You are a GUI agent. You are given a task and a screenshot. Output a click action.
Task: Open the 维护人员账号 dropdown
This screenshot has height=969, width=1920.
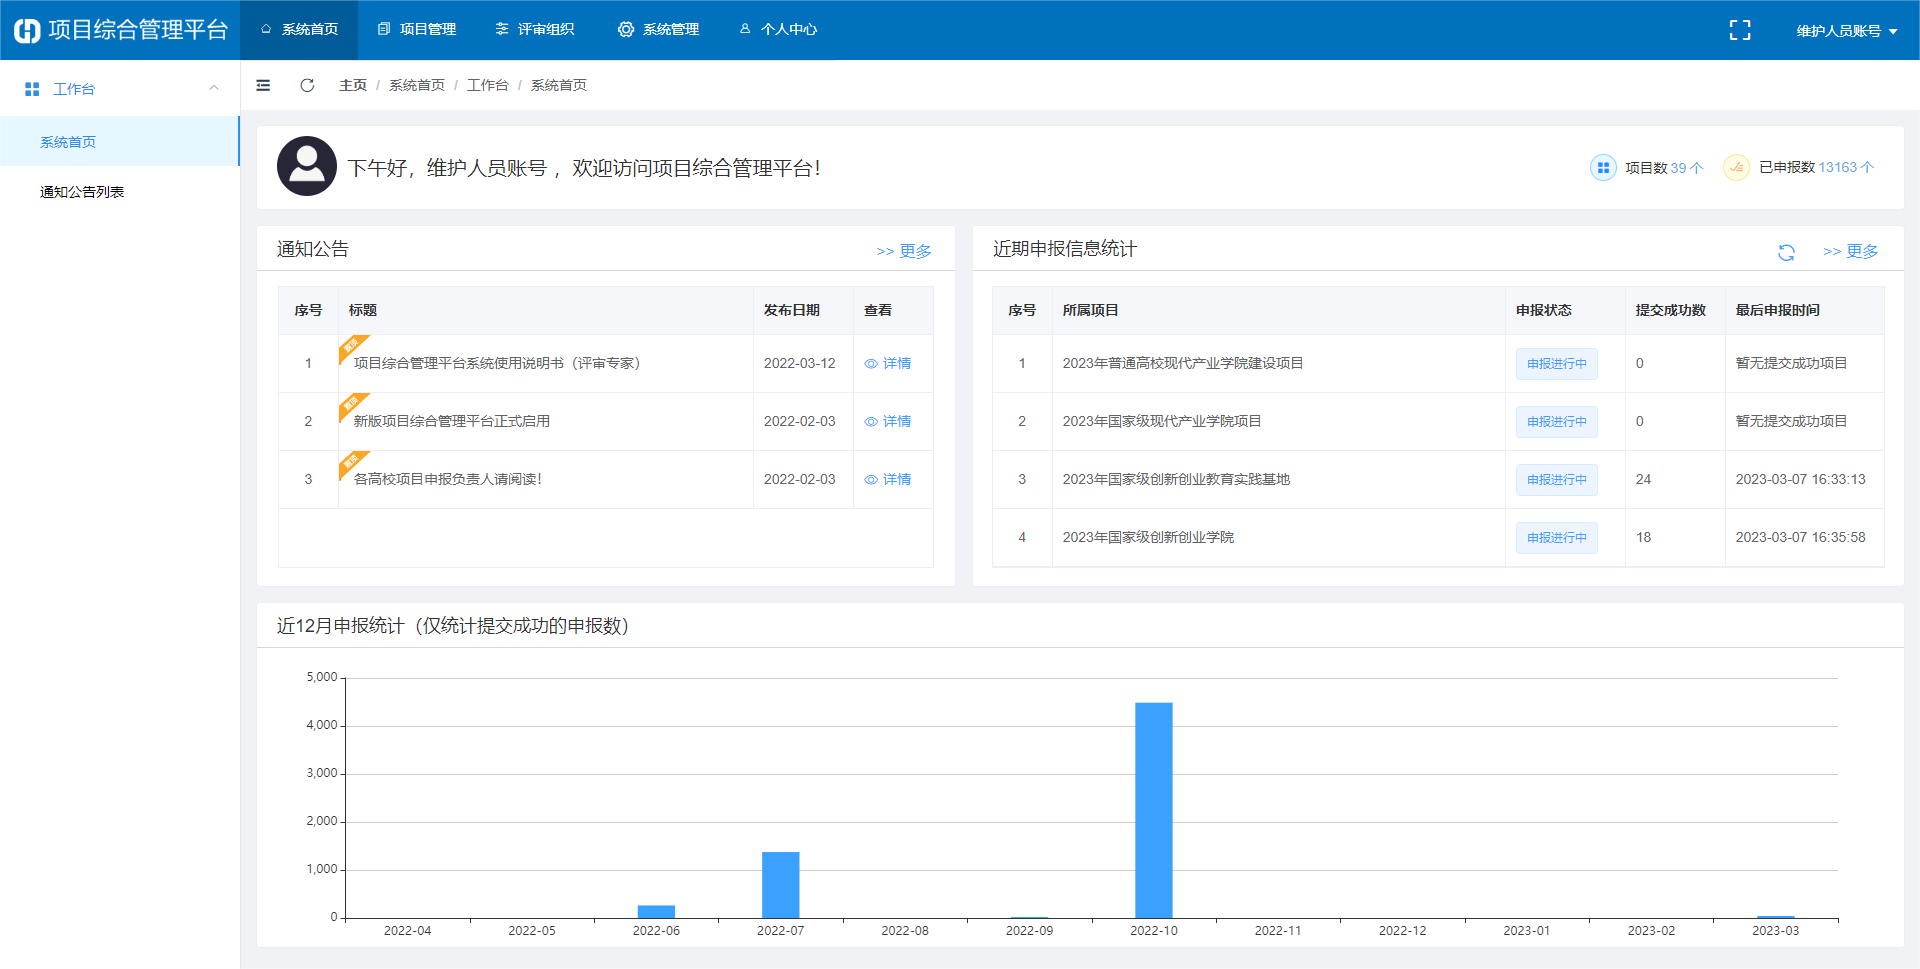pyautogui.click(x=1846, y=31)
